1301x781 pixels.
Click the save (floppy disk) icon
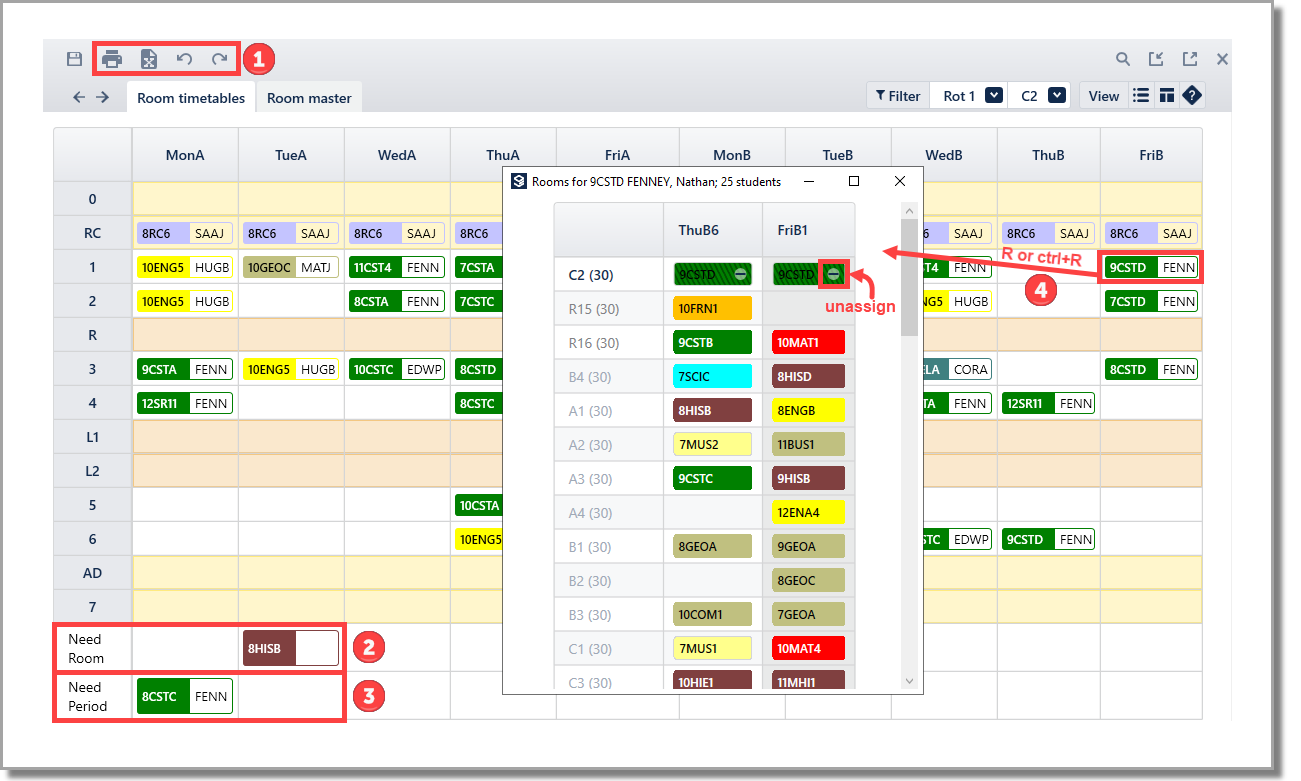(x=74, y=59)
